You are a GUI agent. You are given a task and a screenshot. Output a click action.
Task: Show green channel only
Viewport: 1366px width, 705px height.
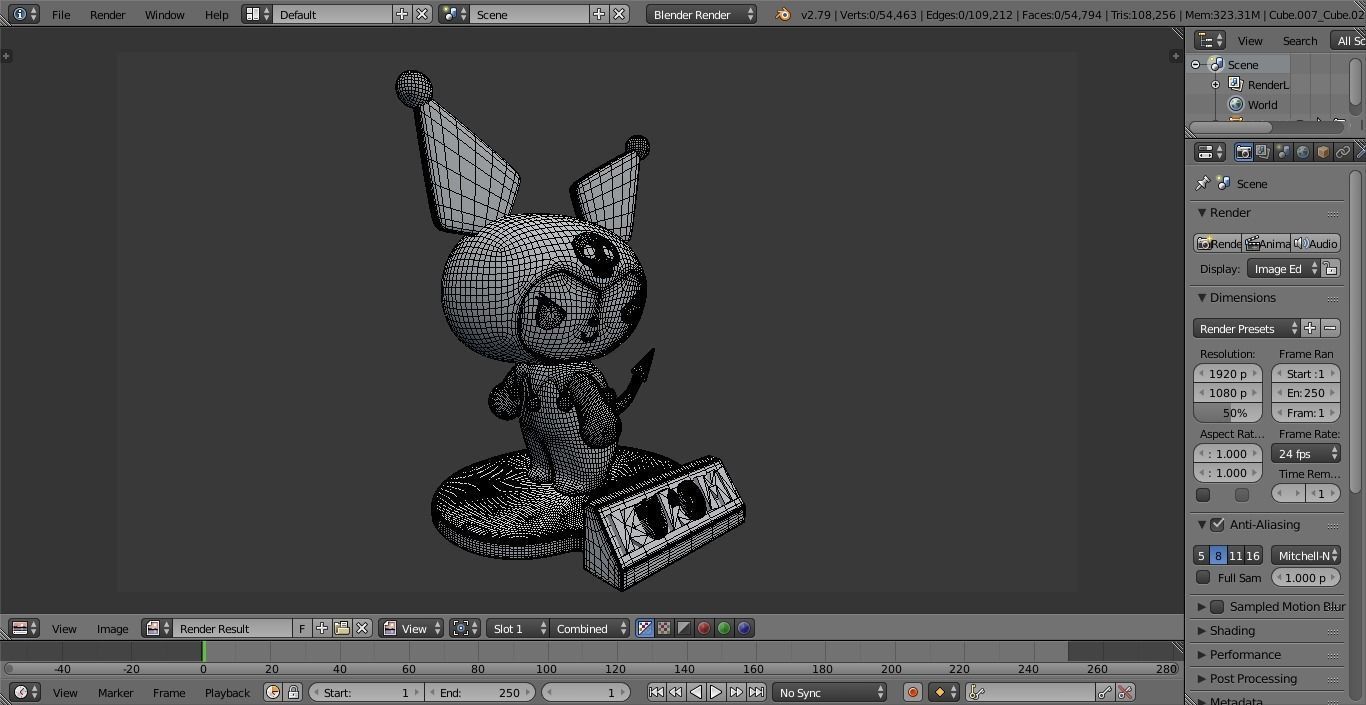point(724,628)
